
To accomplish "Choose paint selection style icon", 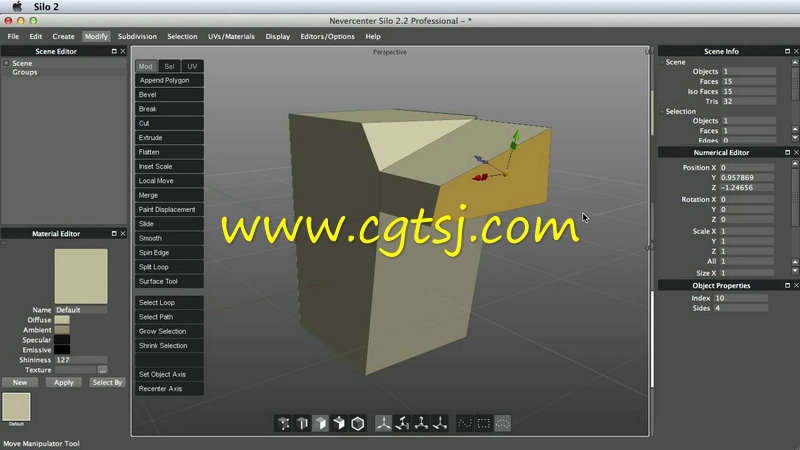I will pyautogui.click(x=465, y=423).
